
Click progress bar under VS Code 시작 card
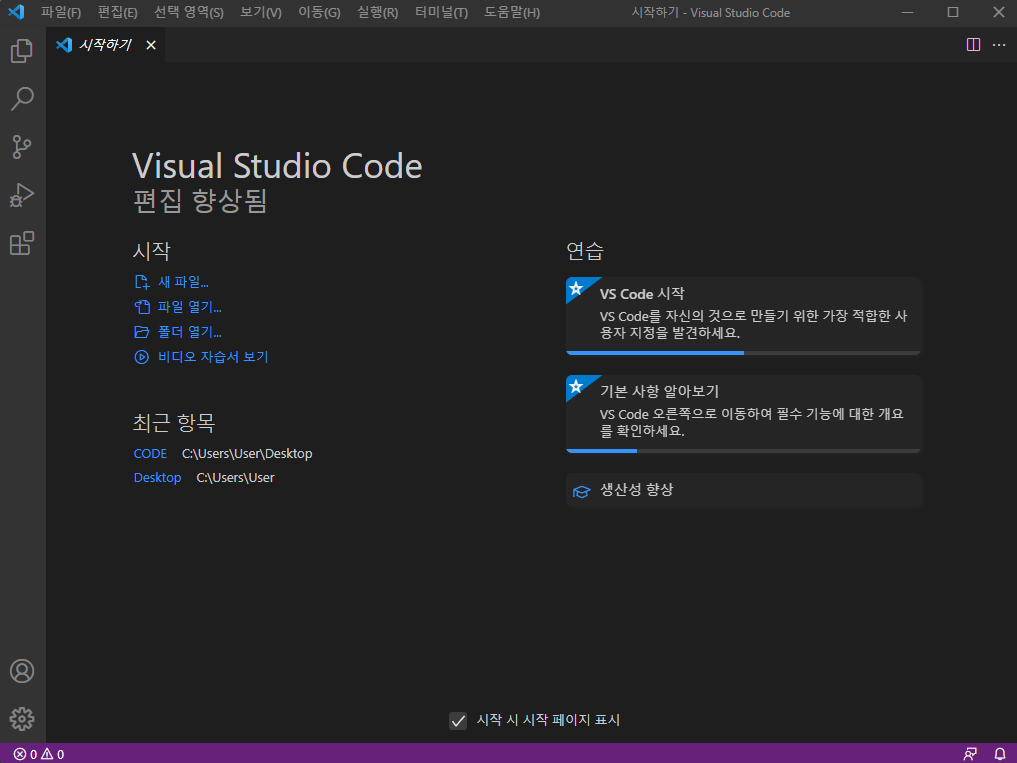pyautogui.click(x=743, y=353)
